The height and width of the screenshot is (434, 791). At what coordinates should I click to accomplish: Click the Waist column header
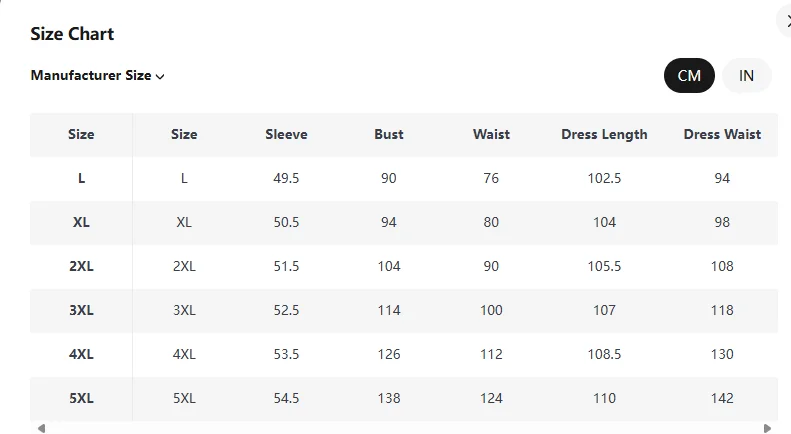tap(491, 134)
